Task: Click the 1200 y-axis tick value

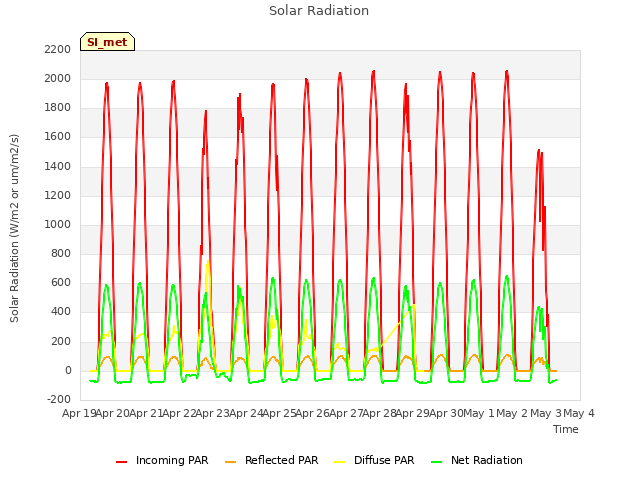Action: 58,195
